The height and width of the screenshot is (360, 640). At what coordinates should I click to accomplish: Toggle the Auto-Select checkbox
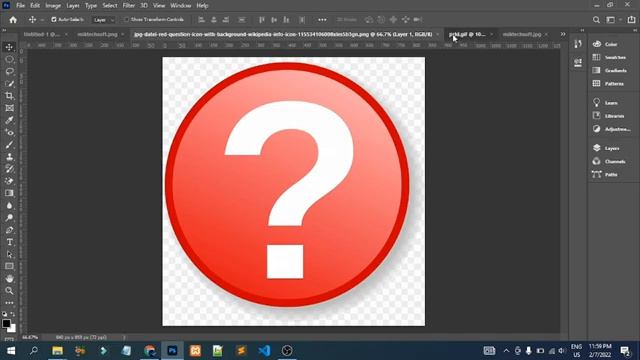point(53,20)
